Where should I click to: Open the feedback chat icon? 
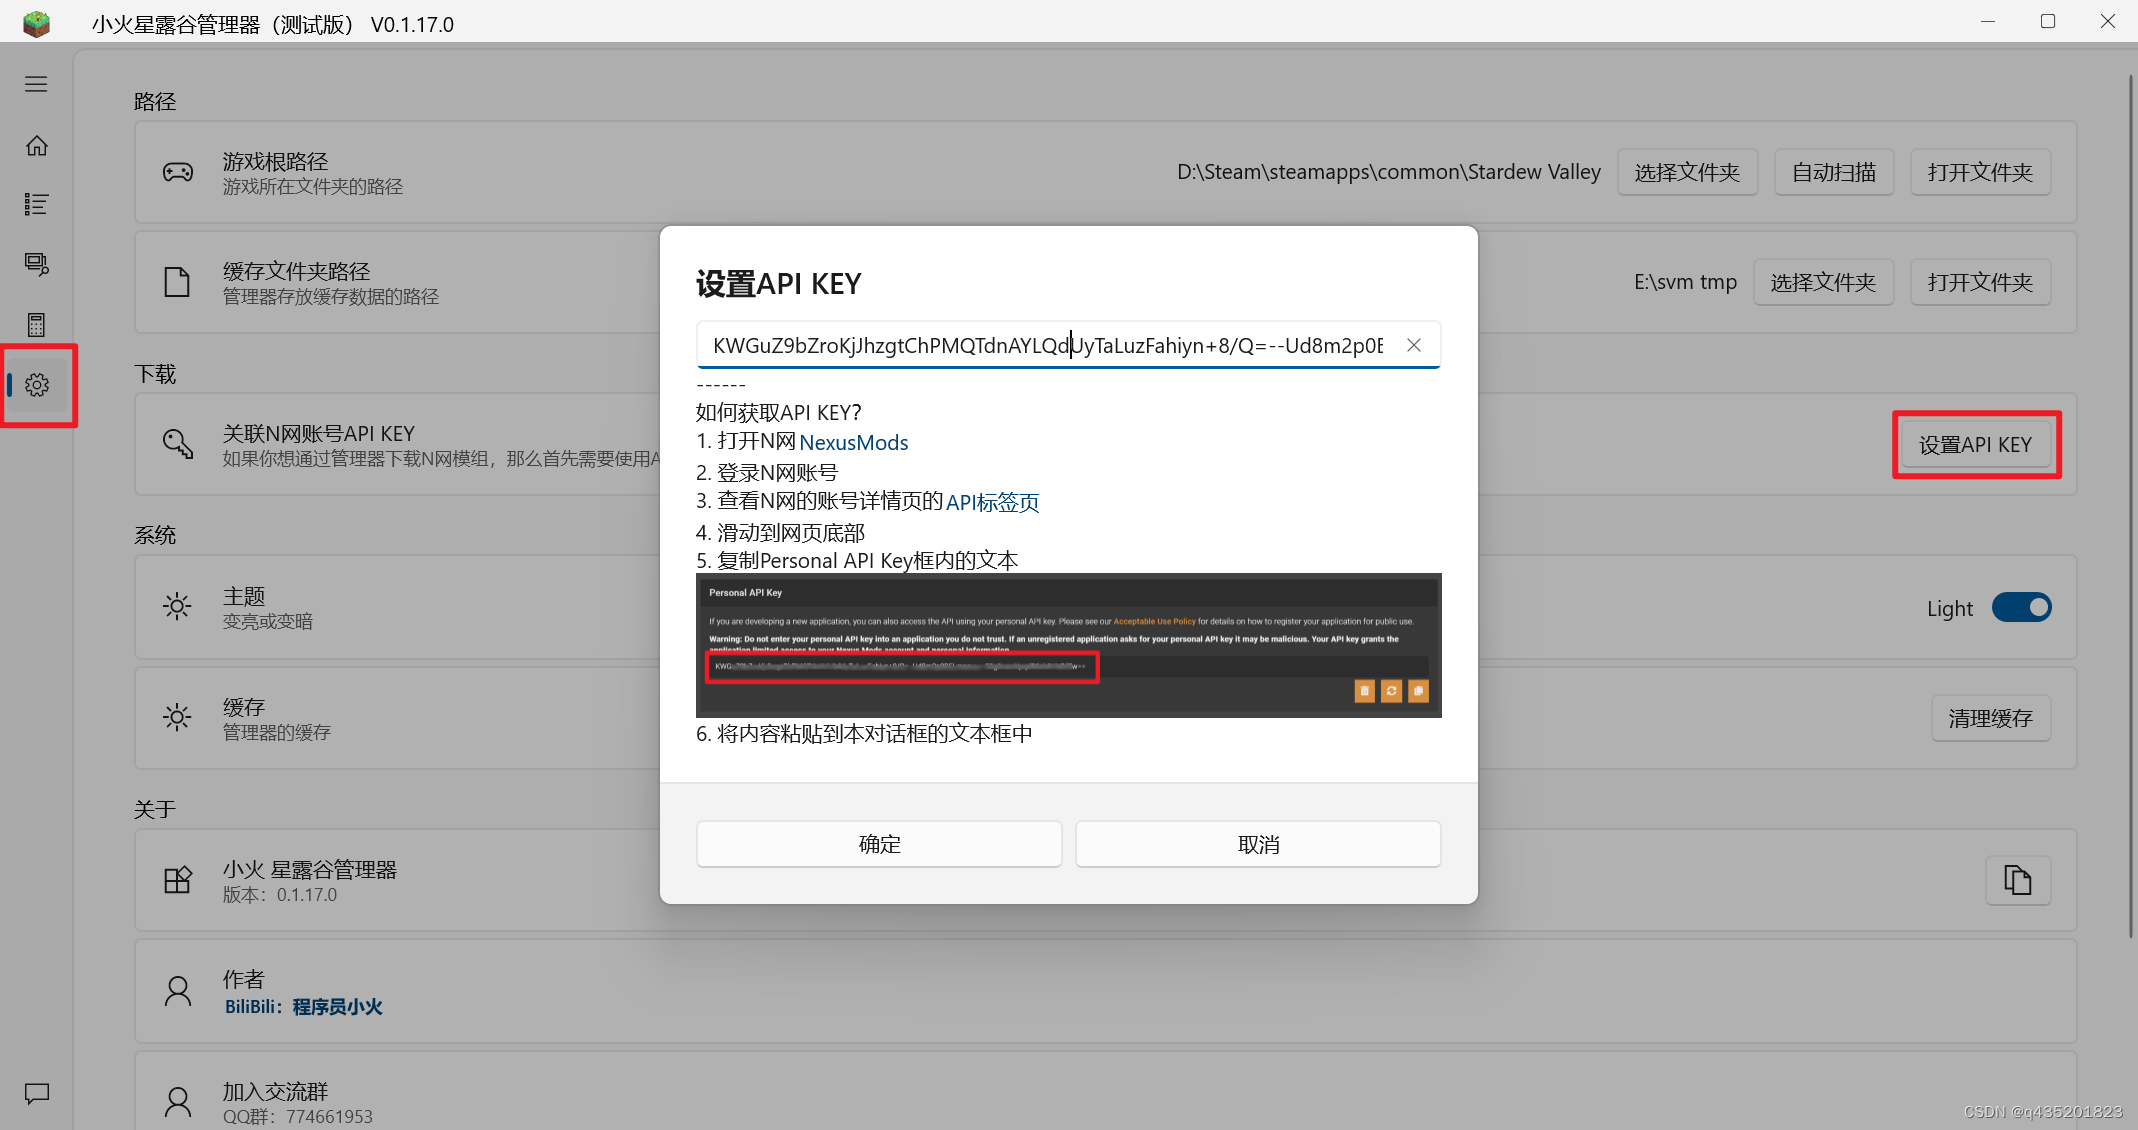(x=37, y=1093)
